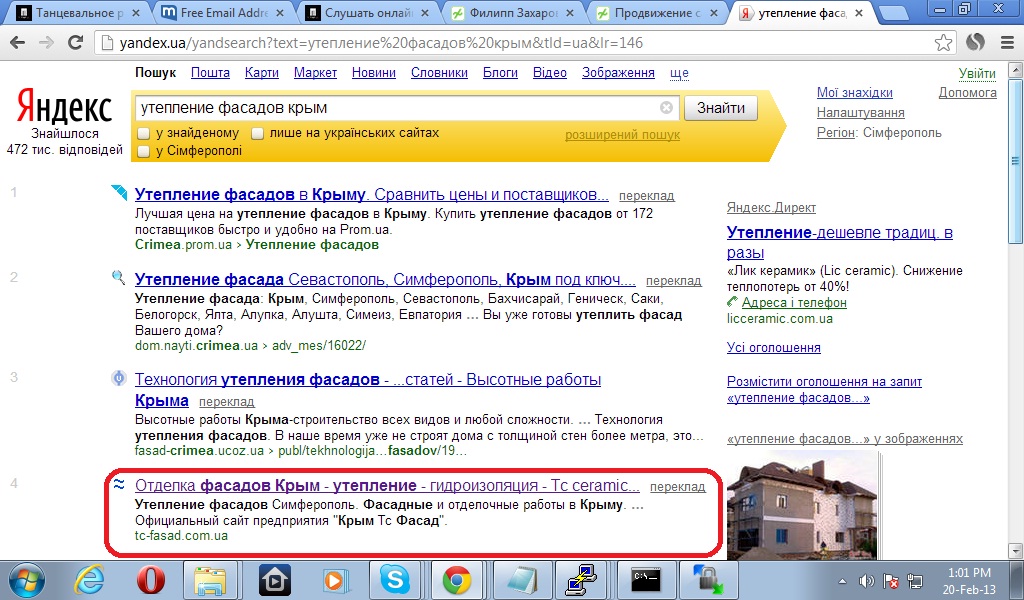Switch to 'Free Email Addre' tab

222,13
